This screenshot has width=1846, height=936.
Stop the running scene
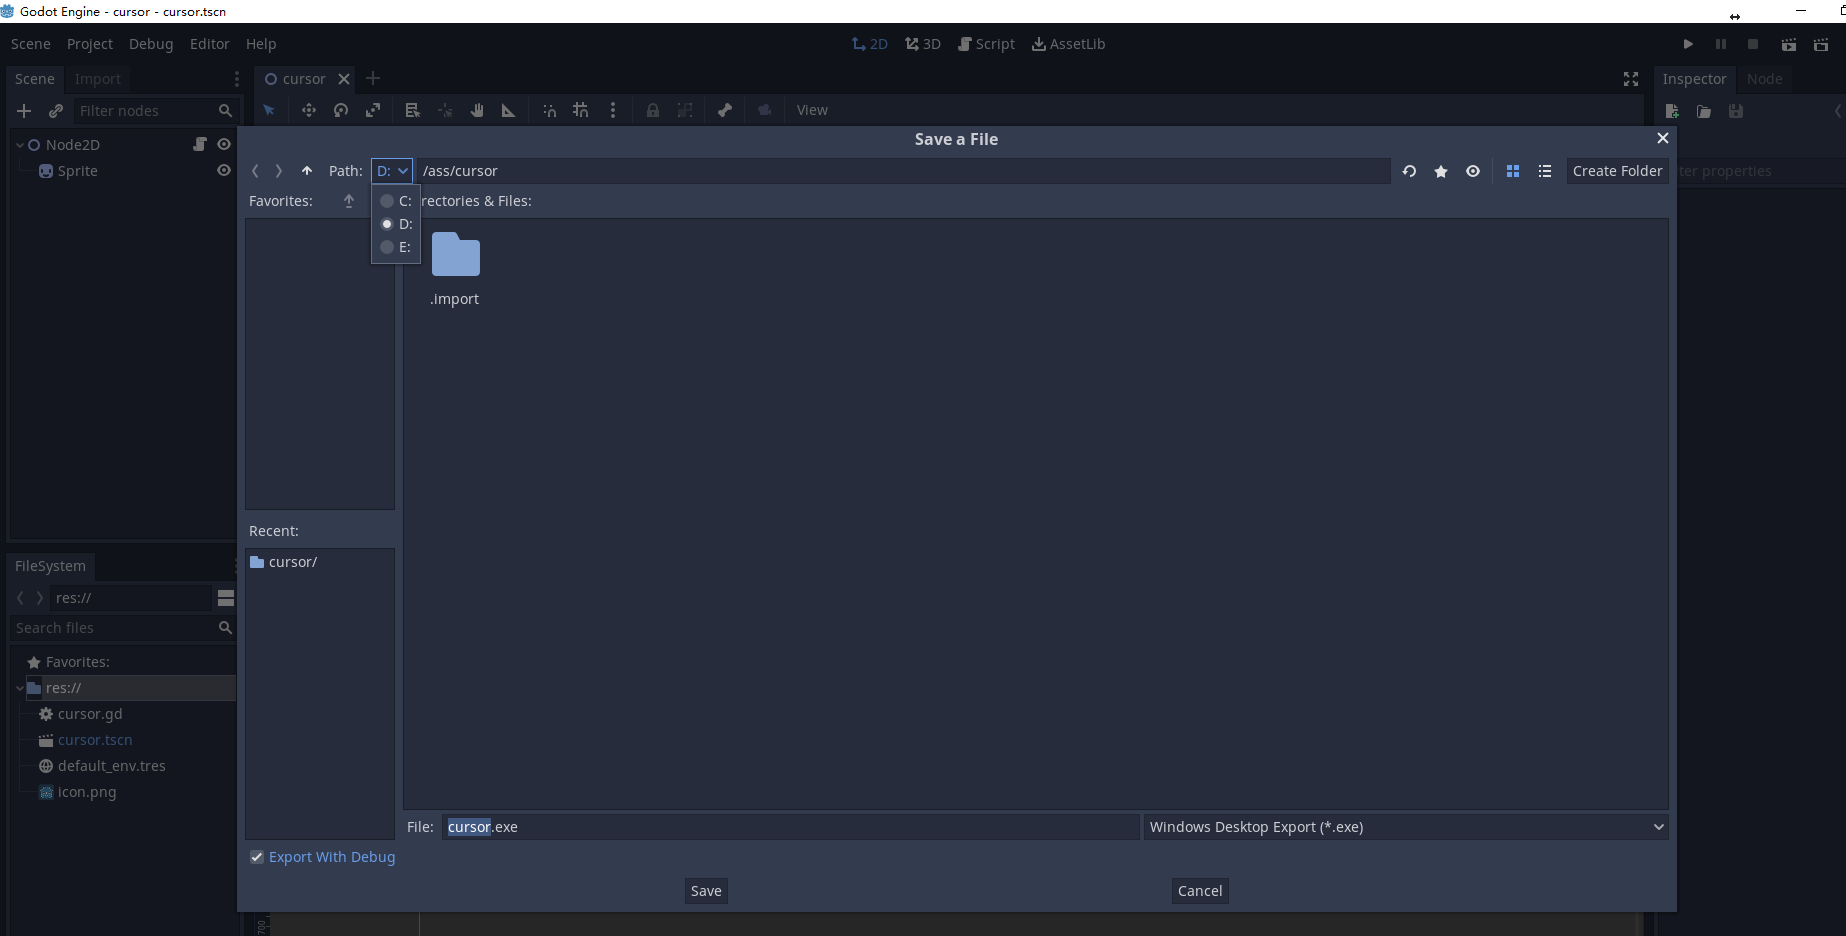pos(1753,44)
